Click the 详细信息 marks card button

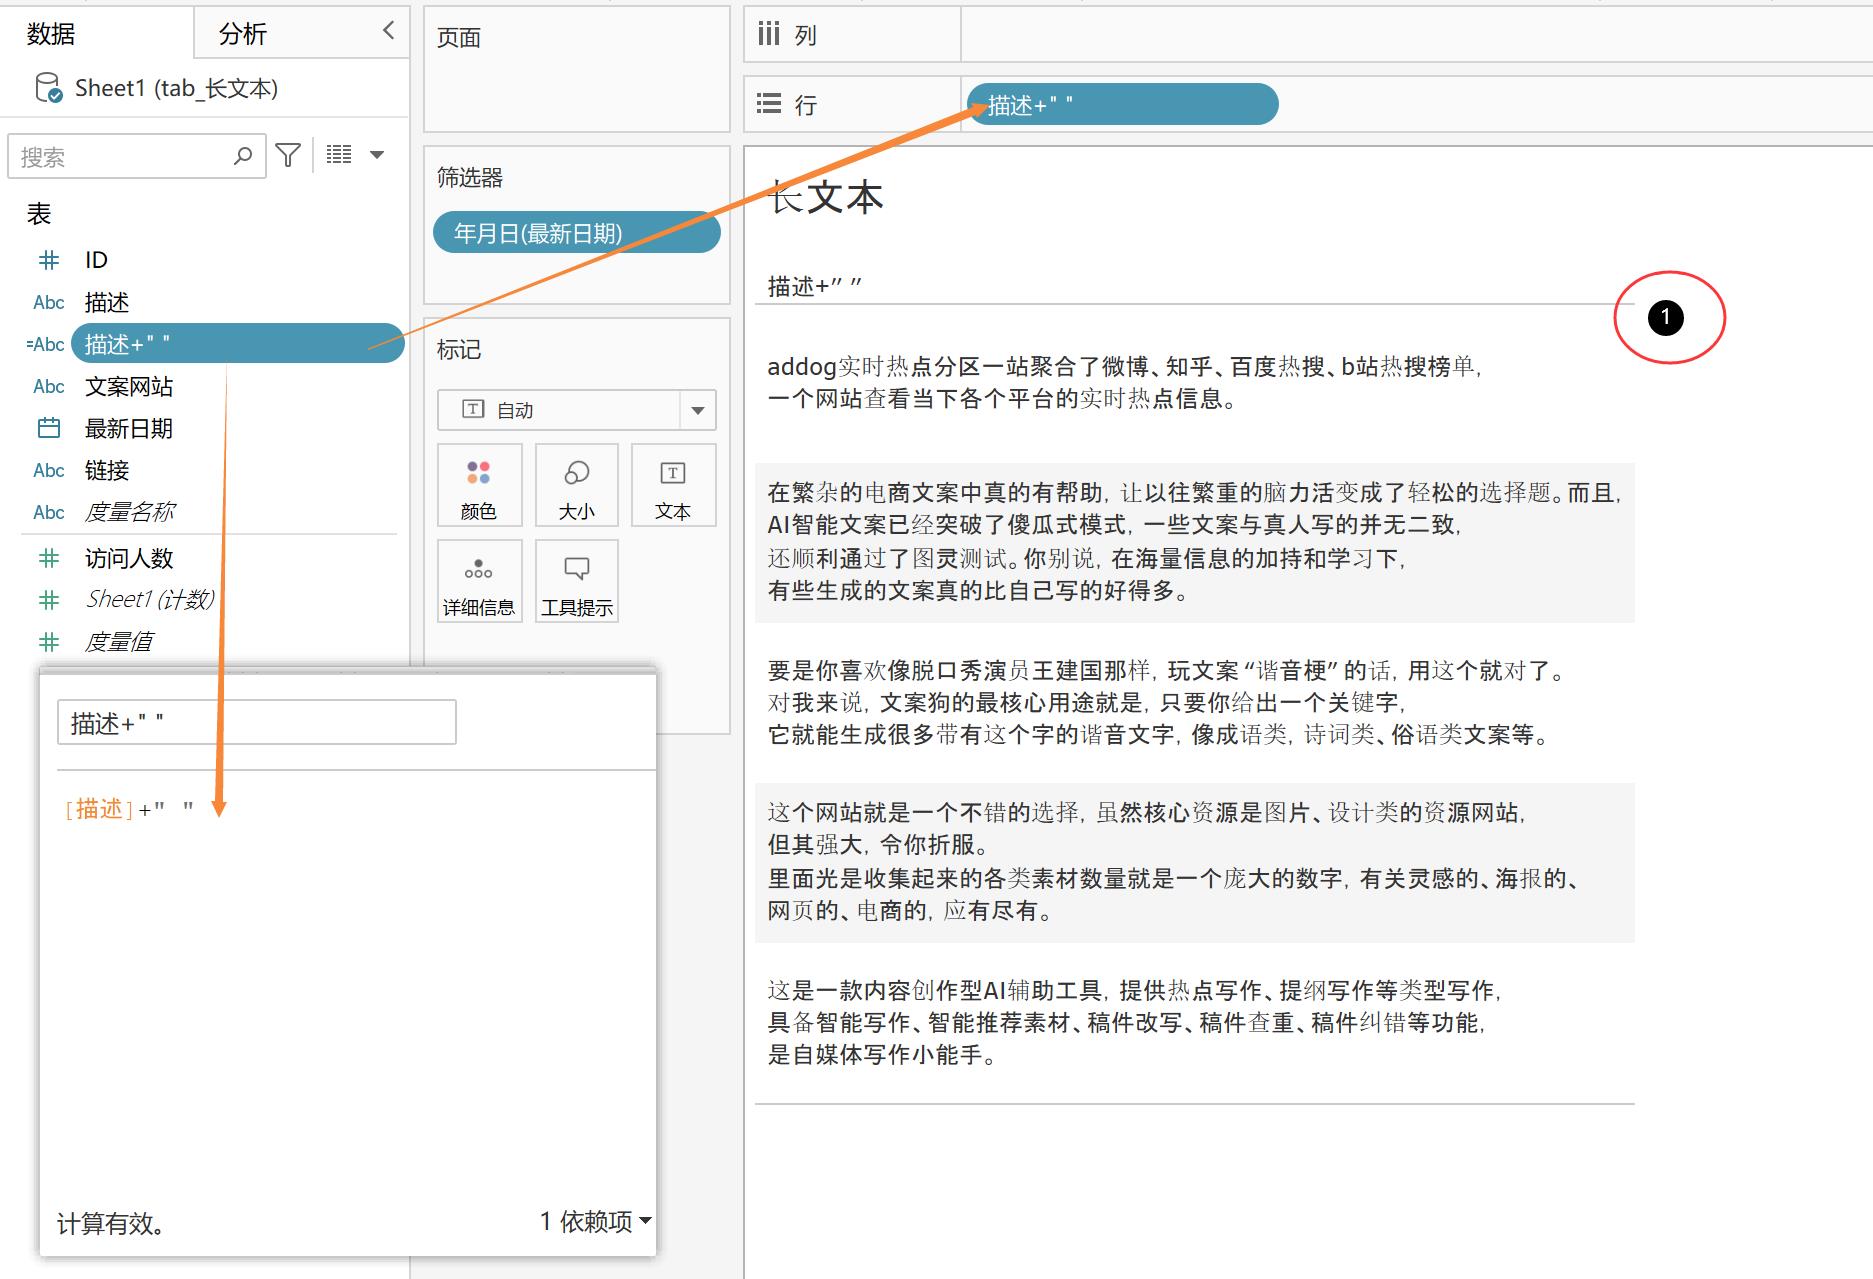click(x=478, y=582)
